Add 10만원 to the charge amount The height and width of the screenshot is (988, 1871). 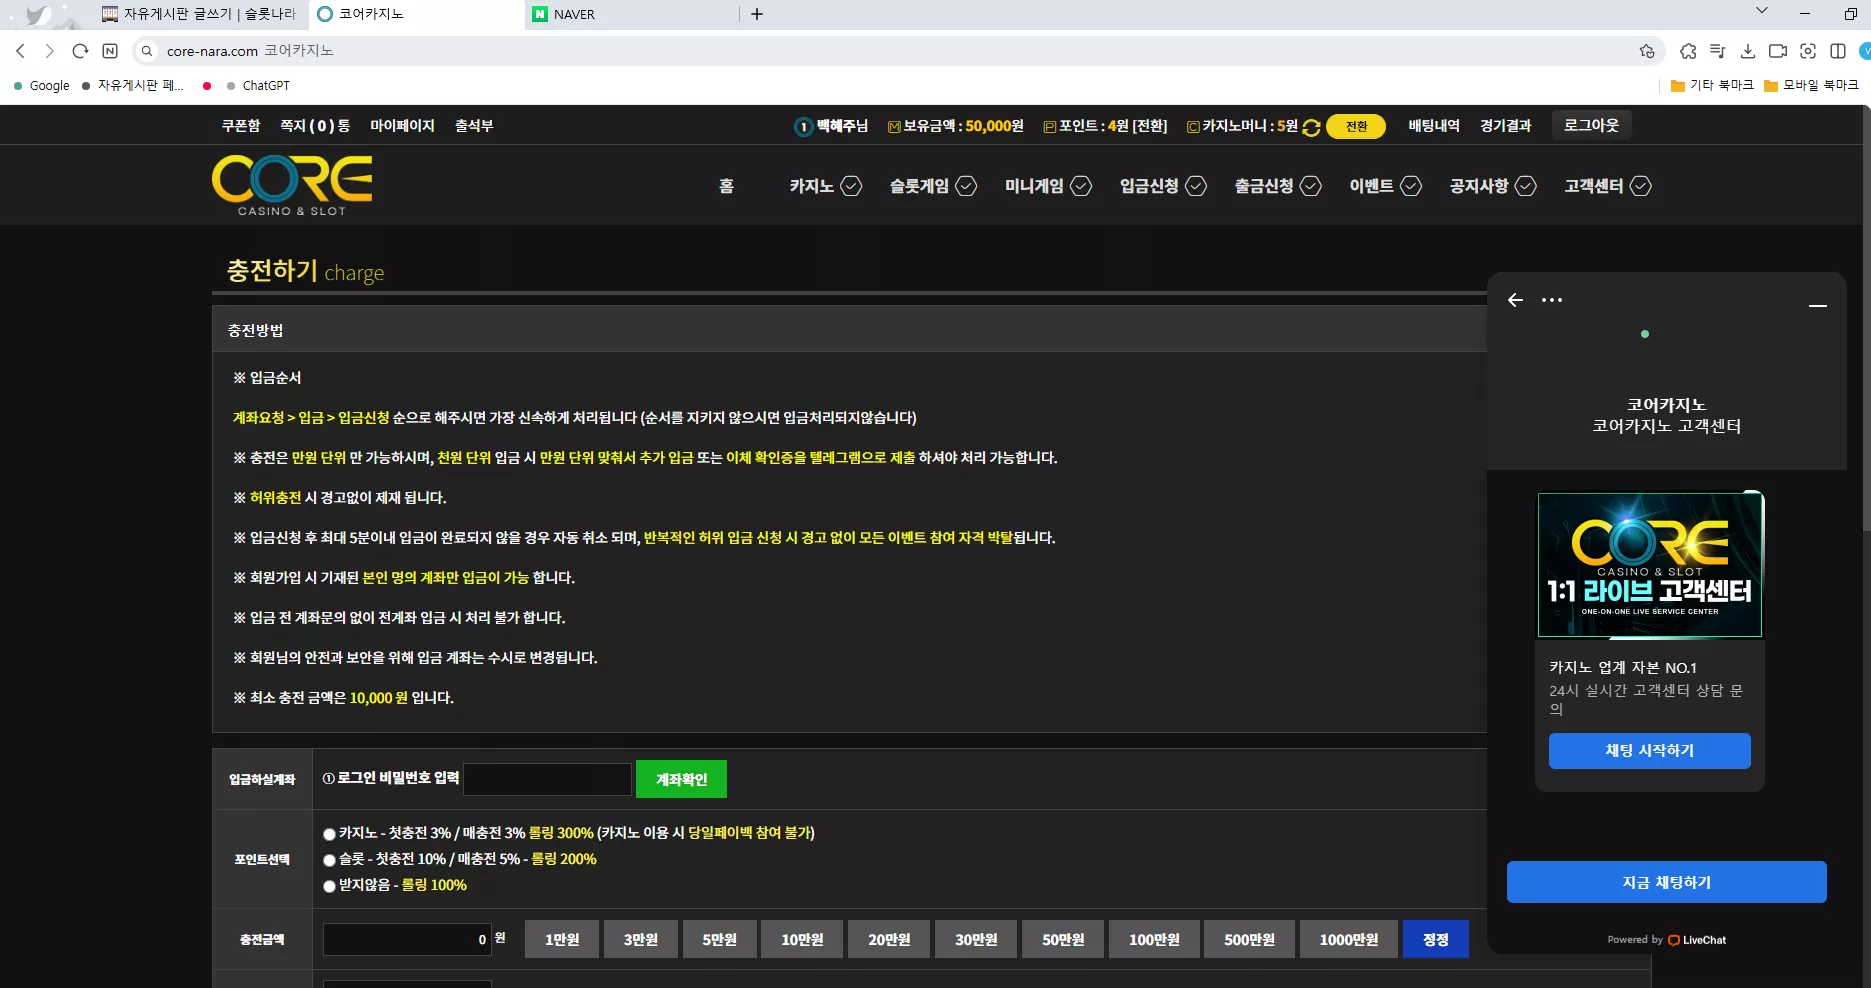coord(803,939)
